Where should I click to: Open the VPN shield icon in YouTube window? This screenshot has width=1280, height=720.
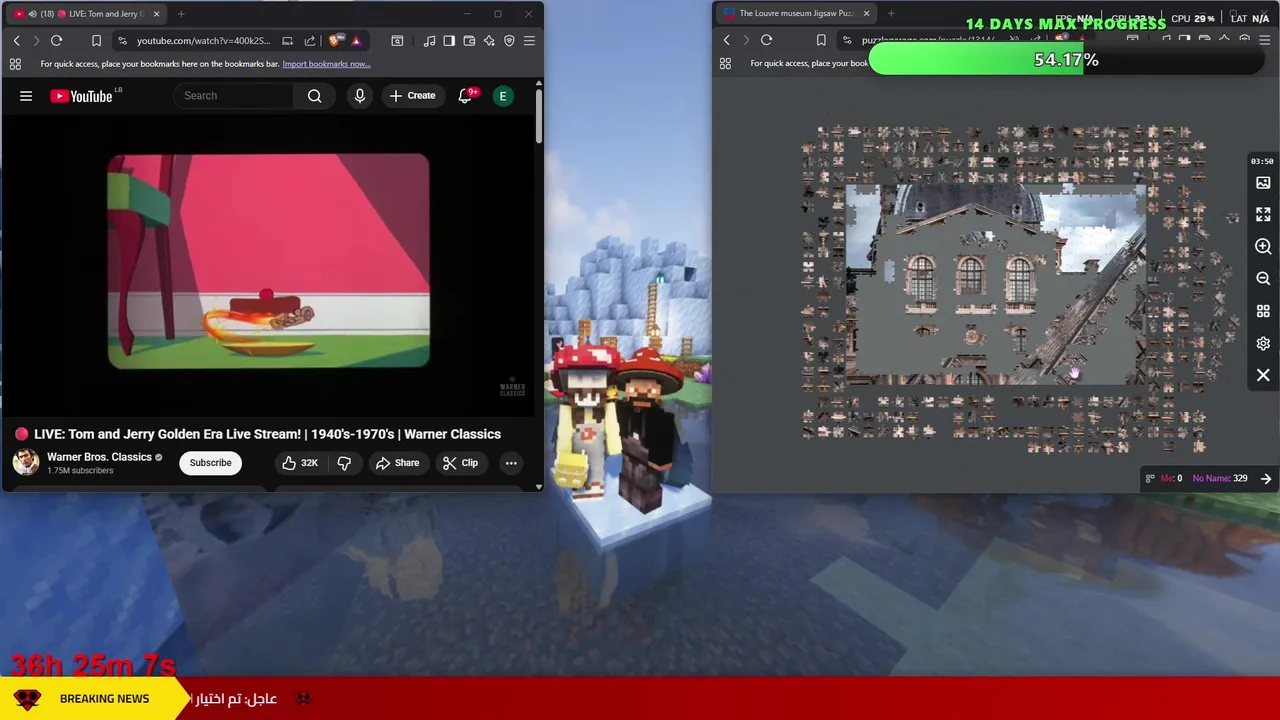509,41
